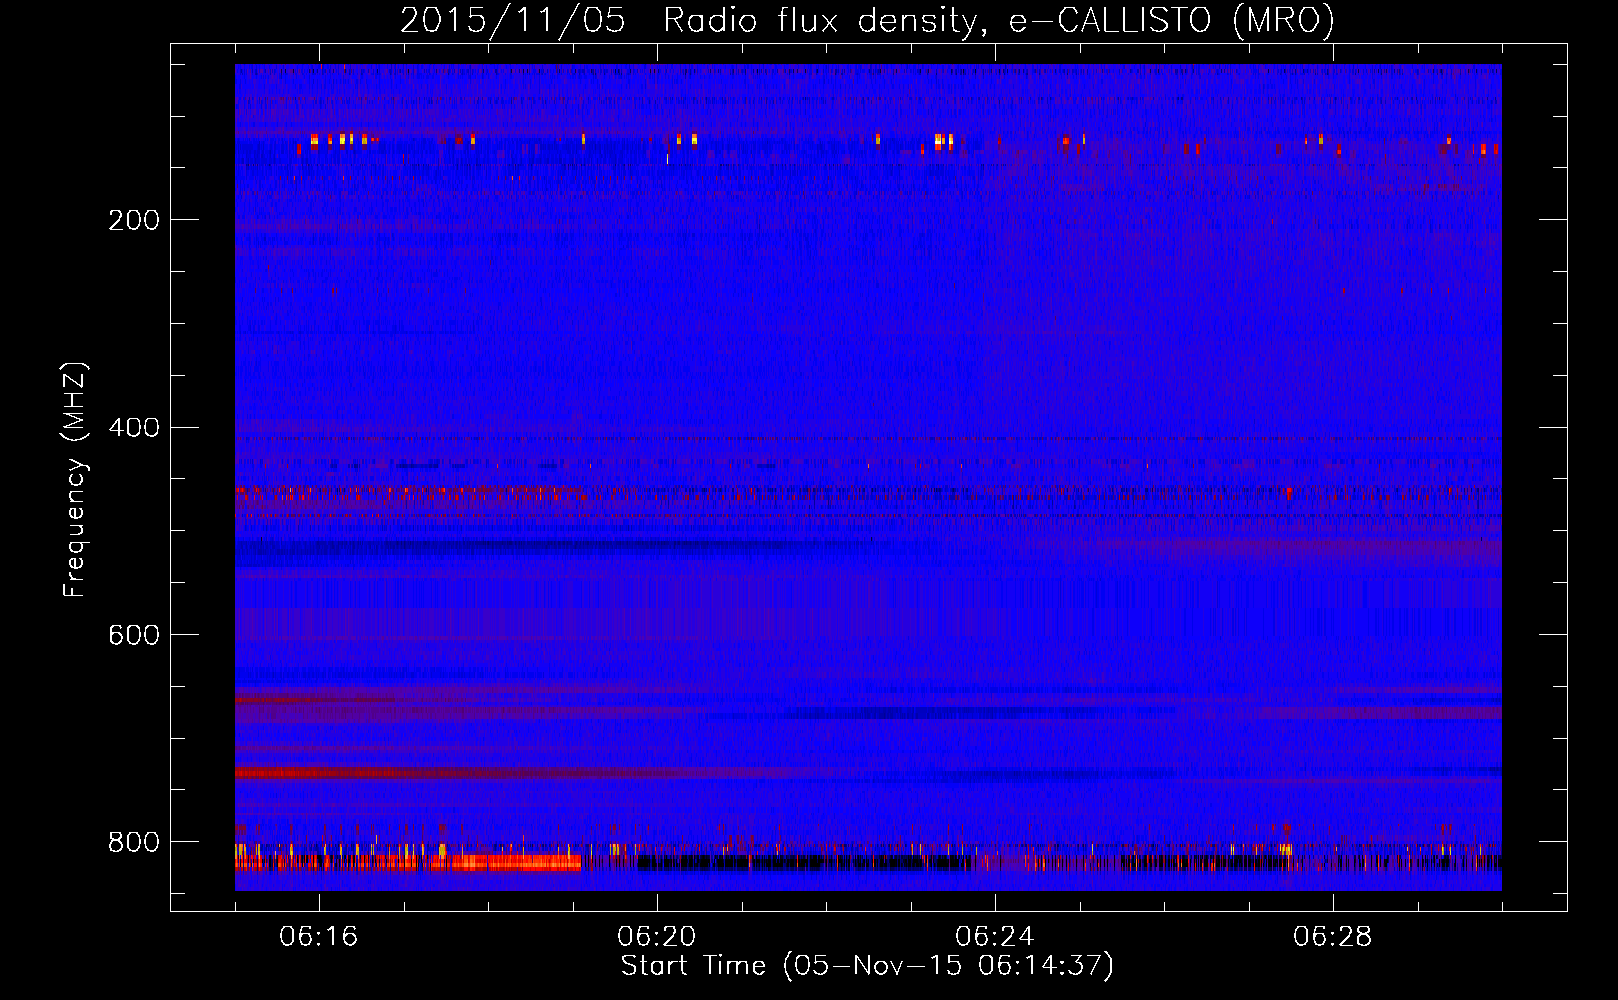Image resolution: width=1618 pixels, height=1000 pixels.
Task: Click the 'Start Time (05-Nov-15 06:14:37)' label
Action: click(x=867, y=966)
